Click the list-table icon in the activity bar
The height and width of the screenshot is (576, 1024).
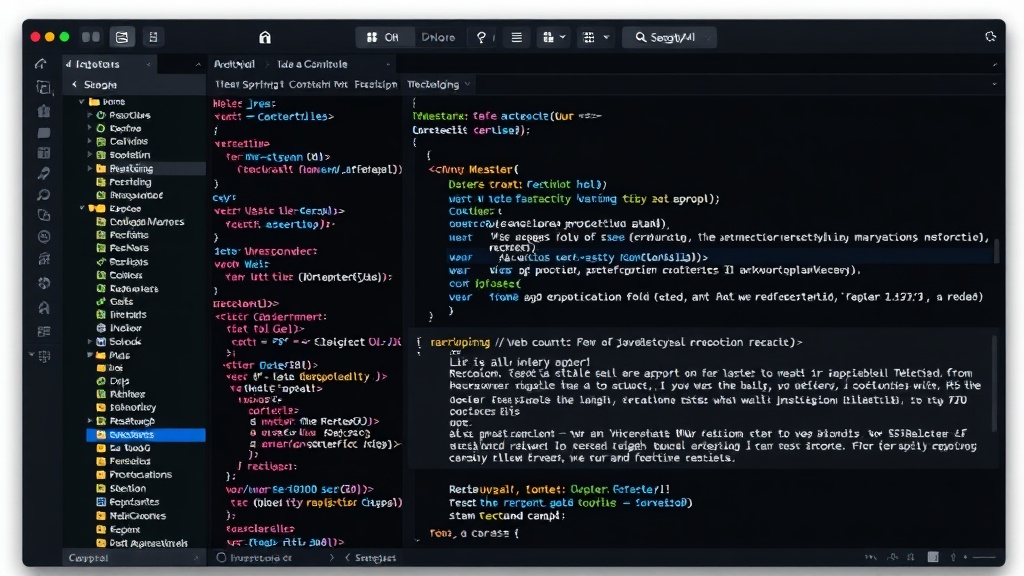(44, 331)
